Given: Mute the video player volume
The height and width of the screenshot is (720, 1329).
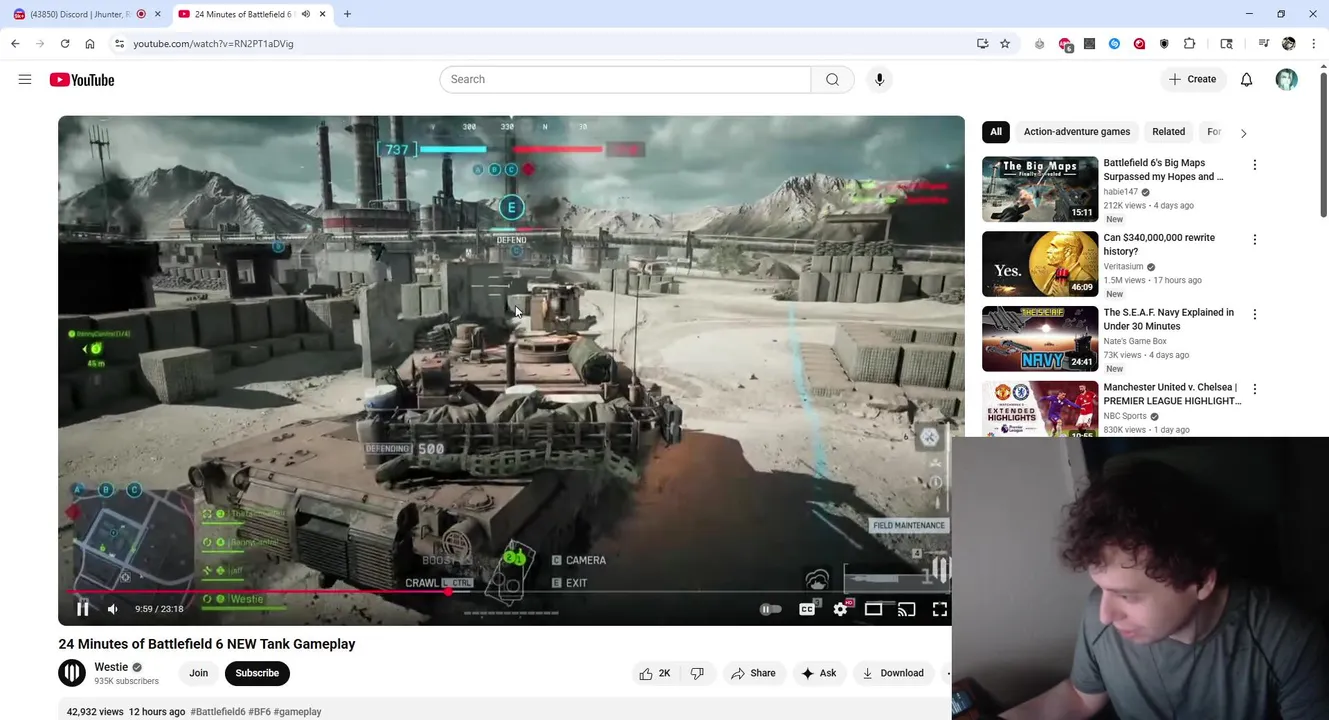Looking at the screenshot, I should pyautogui.click(x=113, y=609).
